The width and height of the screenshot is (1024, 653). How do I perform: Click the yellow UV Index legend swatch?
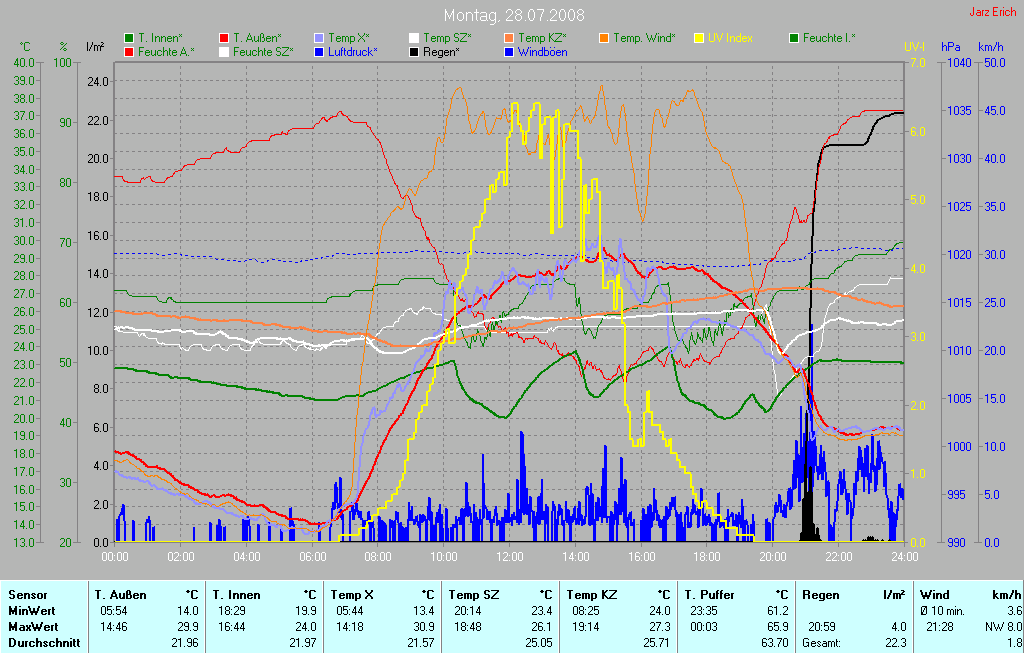pos(699,39)
